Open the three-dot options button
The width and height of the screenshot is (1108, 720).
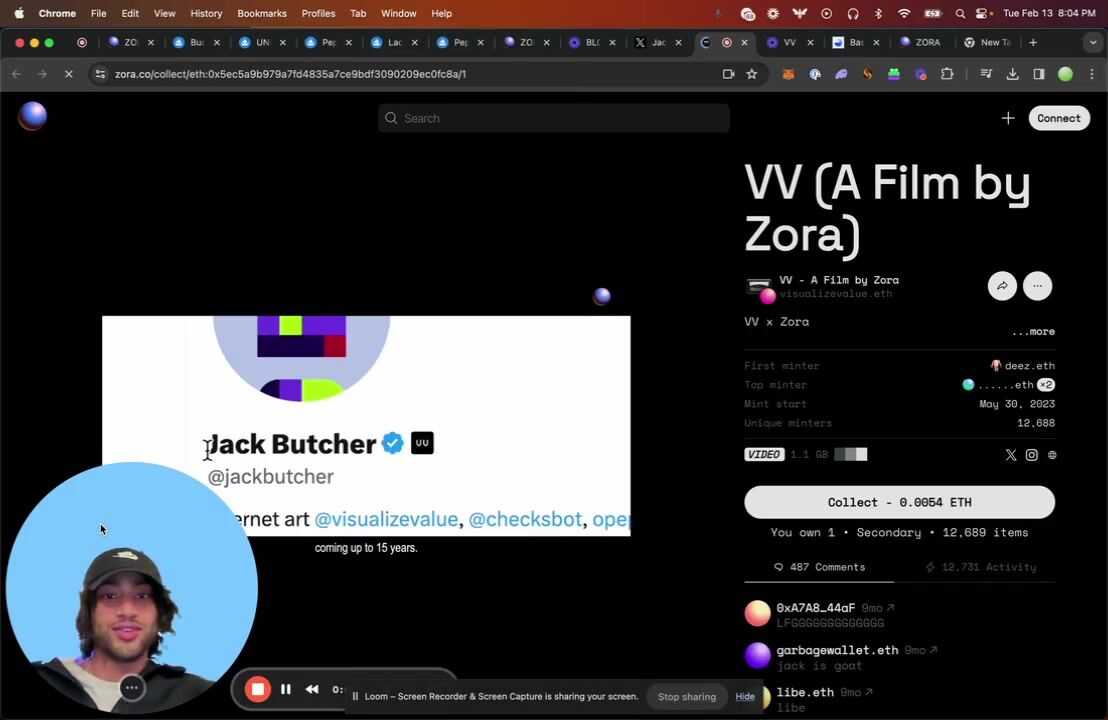coord(1037,285)
